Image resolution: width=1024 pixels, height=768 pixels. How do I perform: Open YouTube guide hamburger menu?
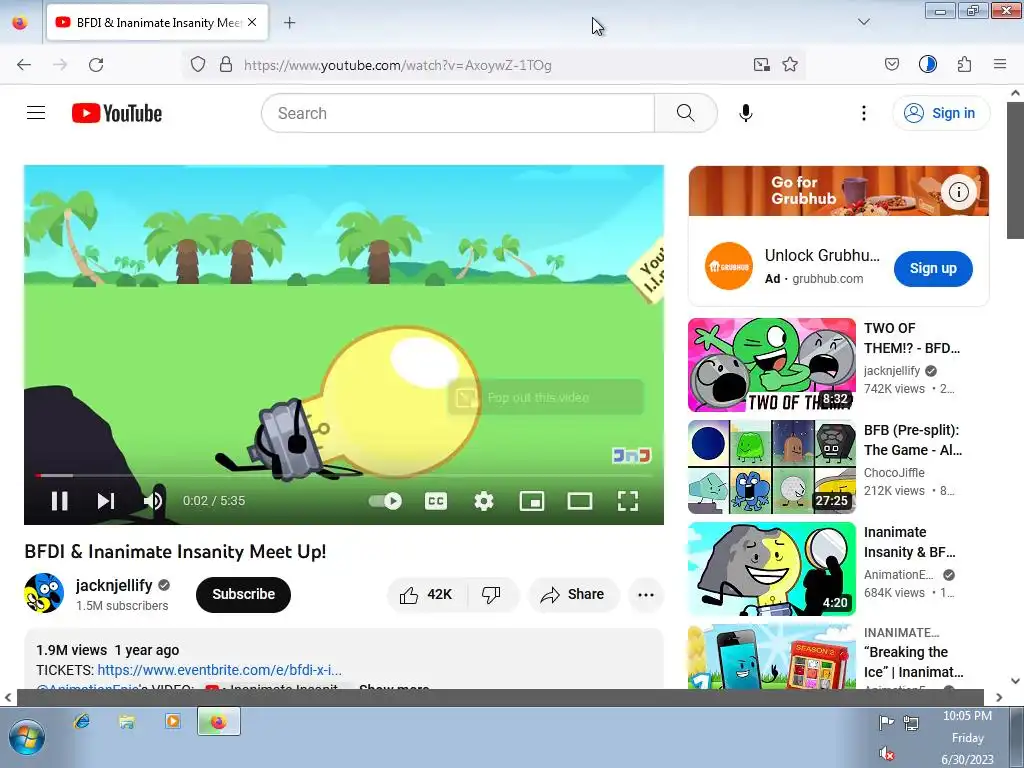click(x=36, y=113)
